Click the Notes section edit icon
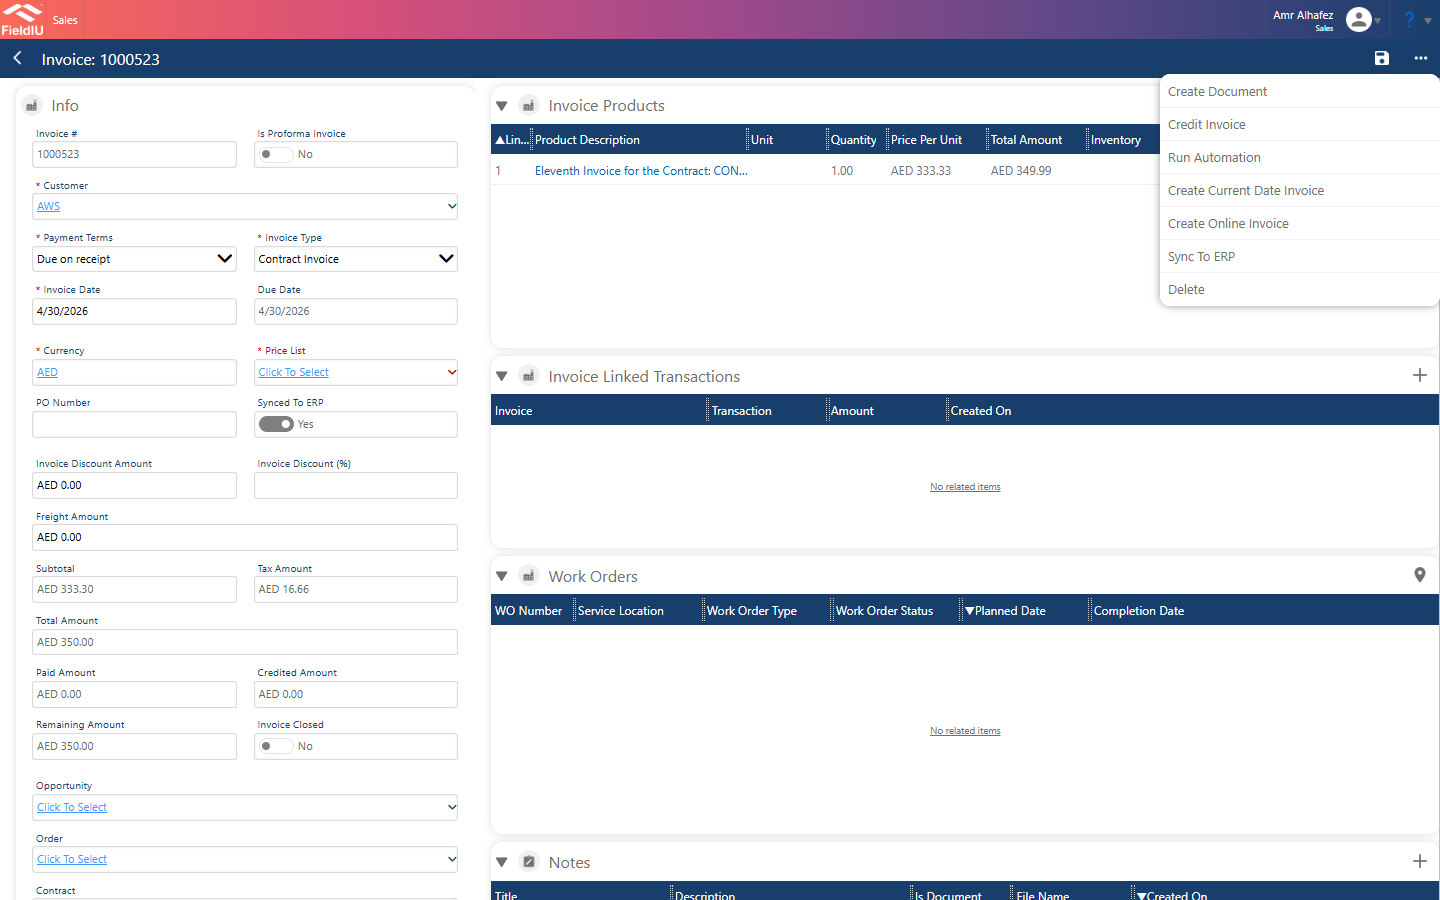Image resolution: width=1440 pixels, height=900 pixels. coord(529,862)
